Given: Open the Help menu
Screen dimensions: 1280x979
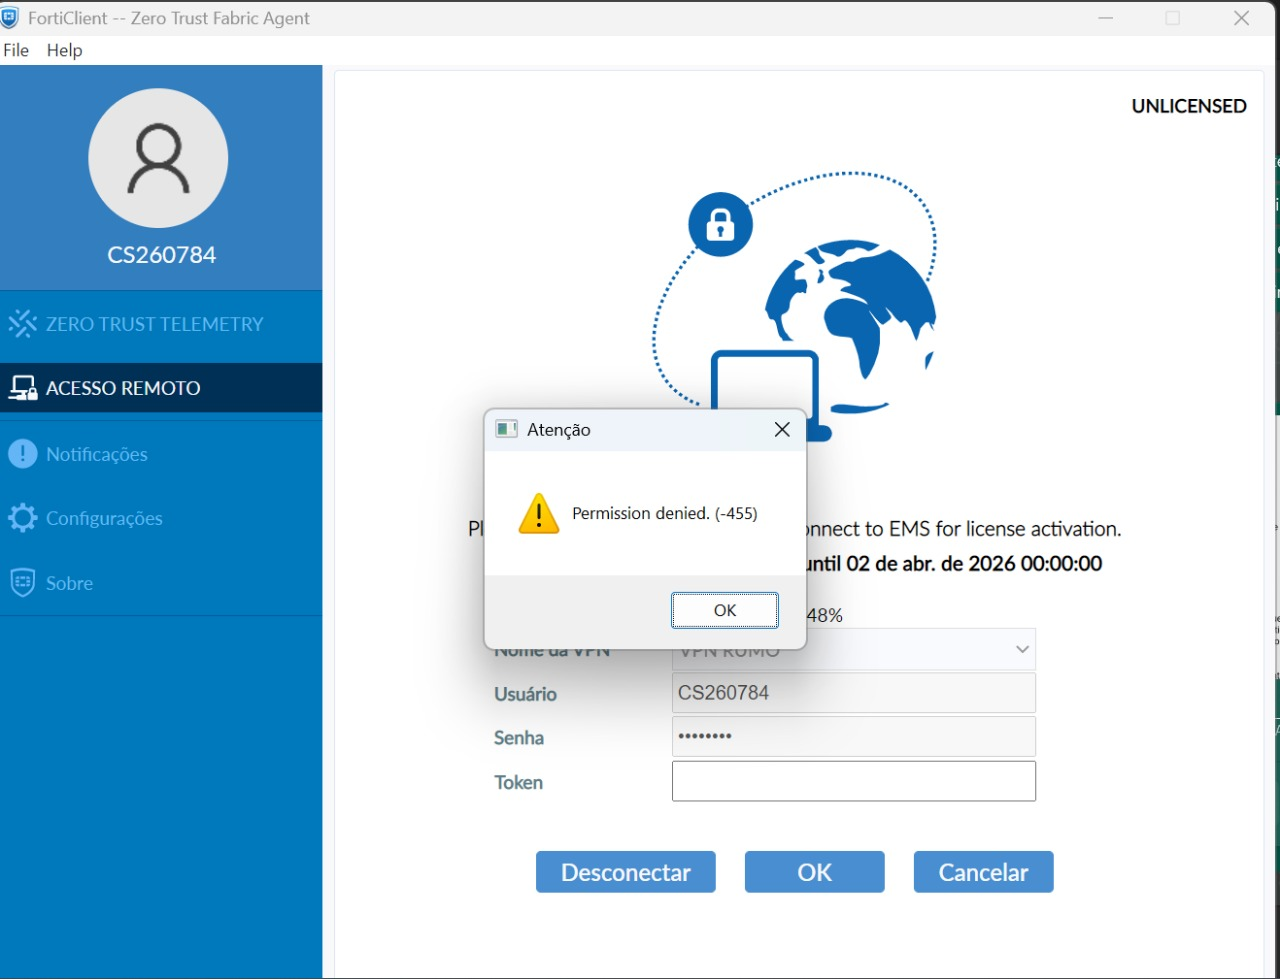Looking at the screenshot, I should (x=64, y=50).
